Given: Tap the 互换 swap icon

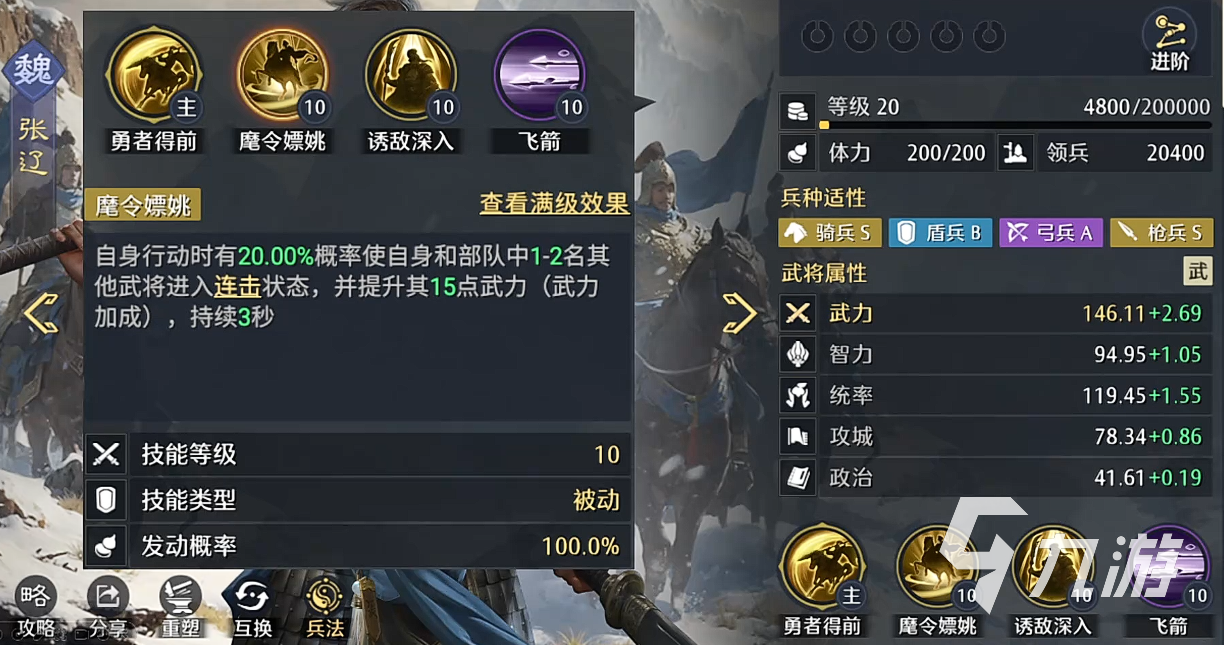Looking at the screenshot, I should pyautogui.click(x=253, y=608).
